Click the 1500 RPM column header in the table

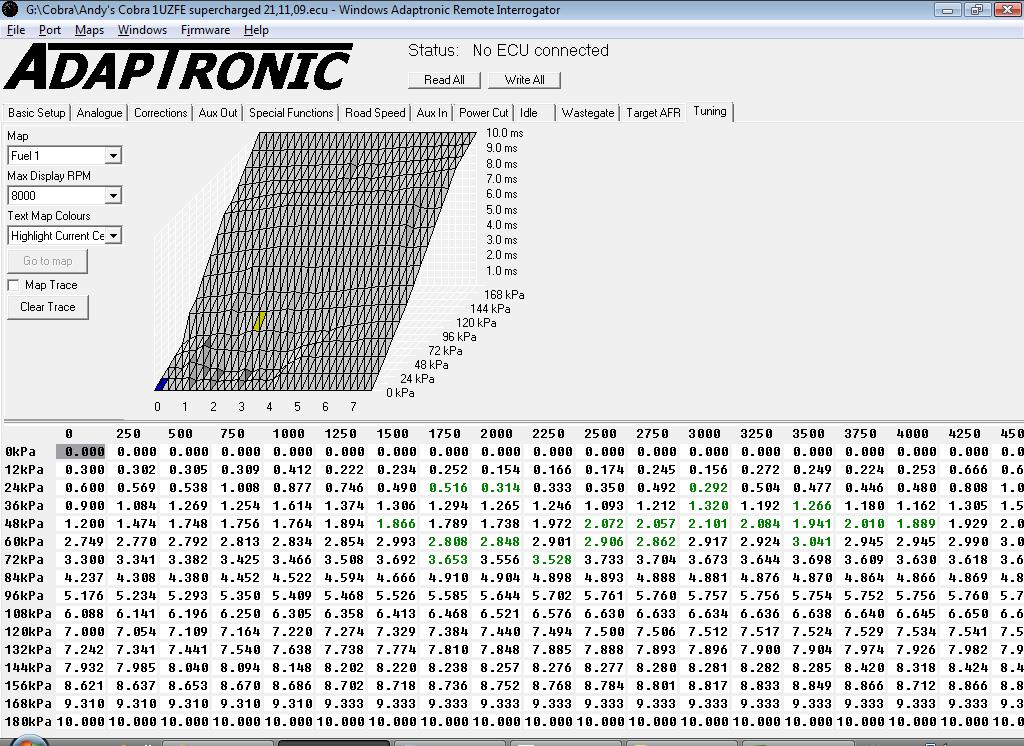tap(392, 434)
